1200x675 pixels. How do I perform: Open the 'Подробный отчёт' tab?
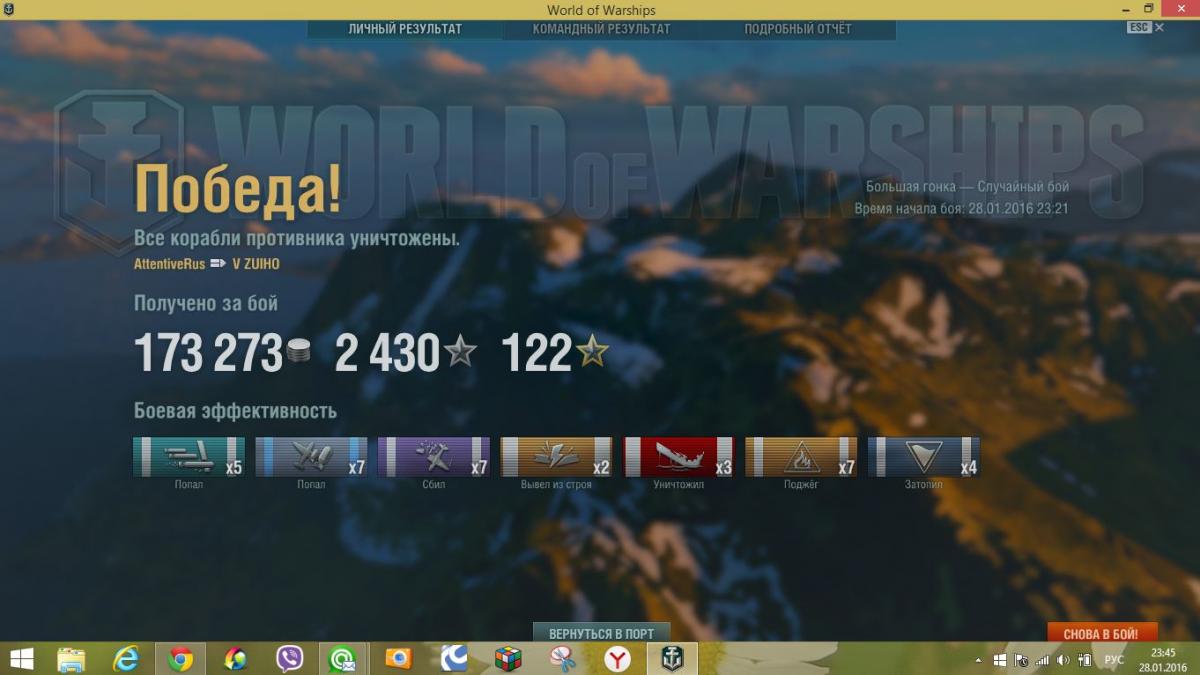[x=797, y=29]
